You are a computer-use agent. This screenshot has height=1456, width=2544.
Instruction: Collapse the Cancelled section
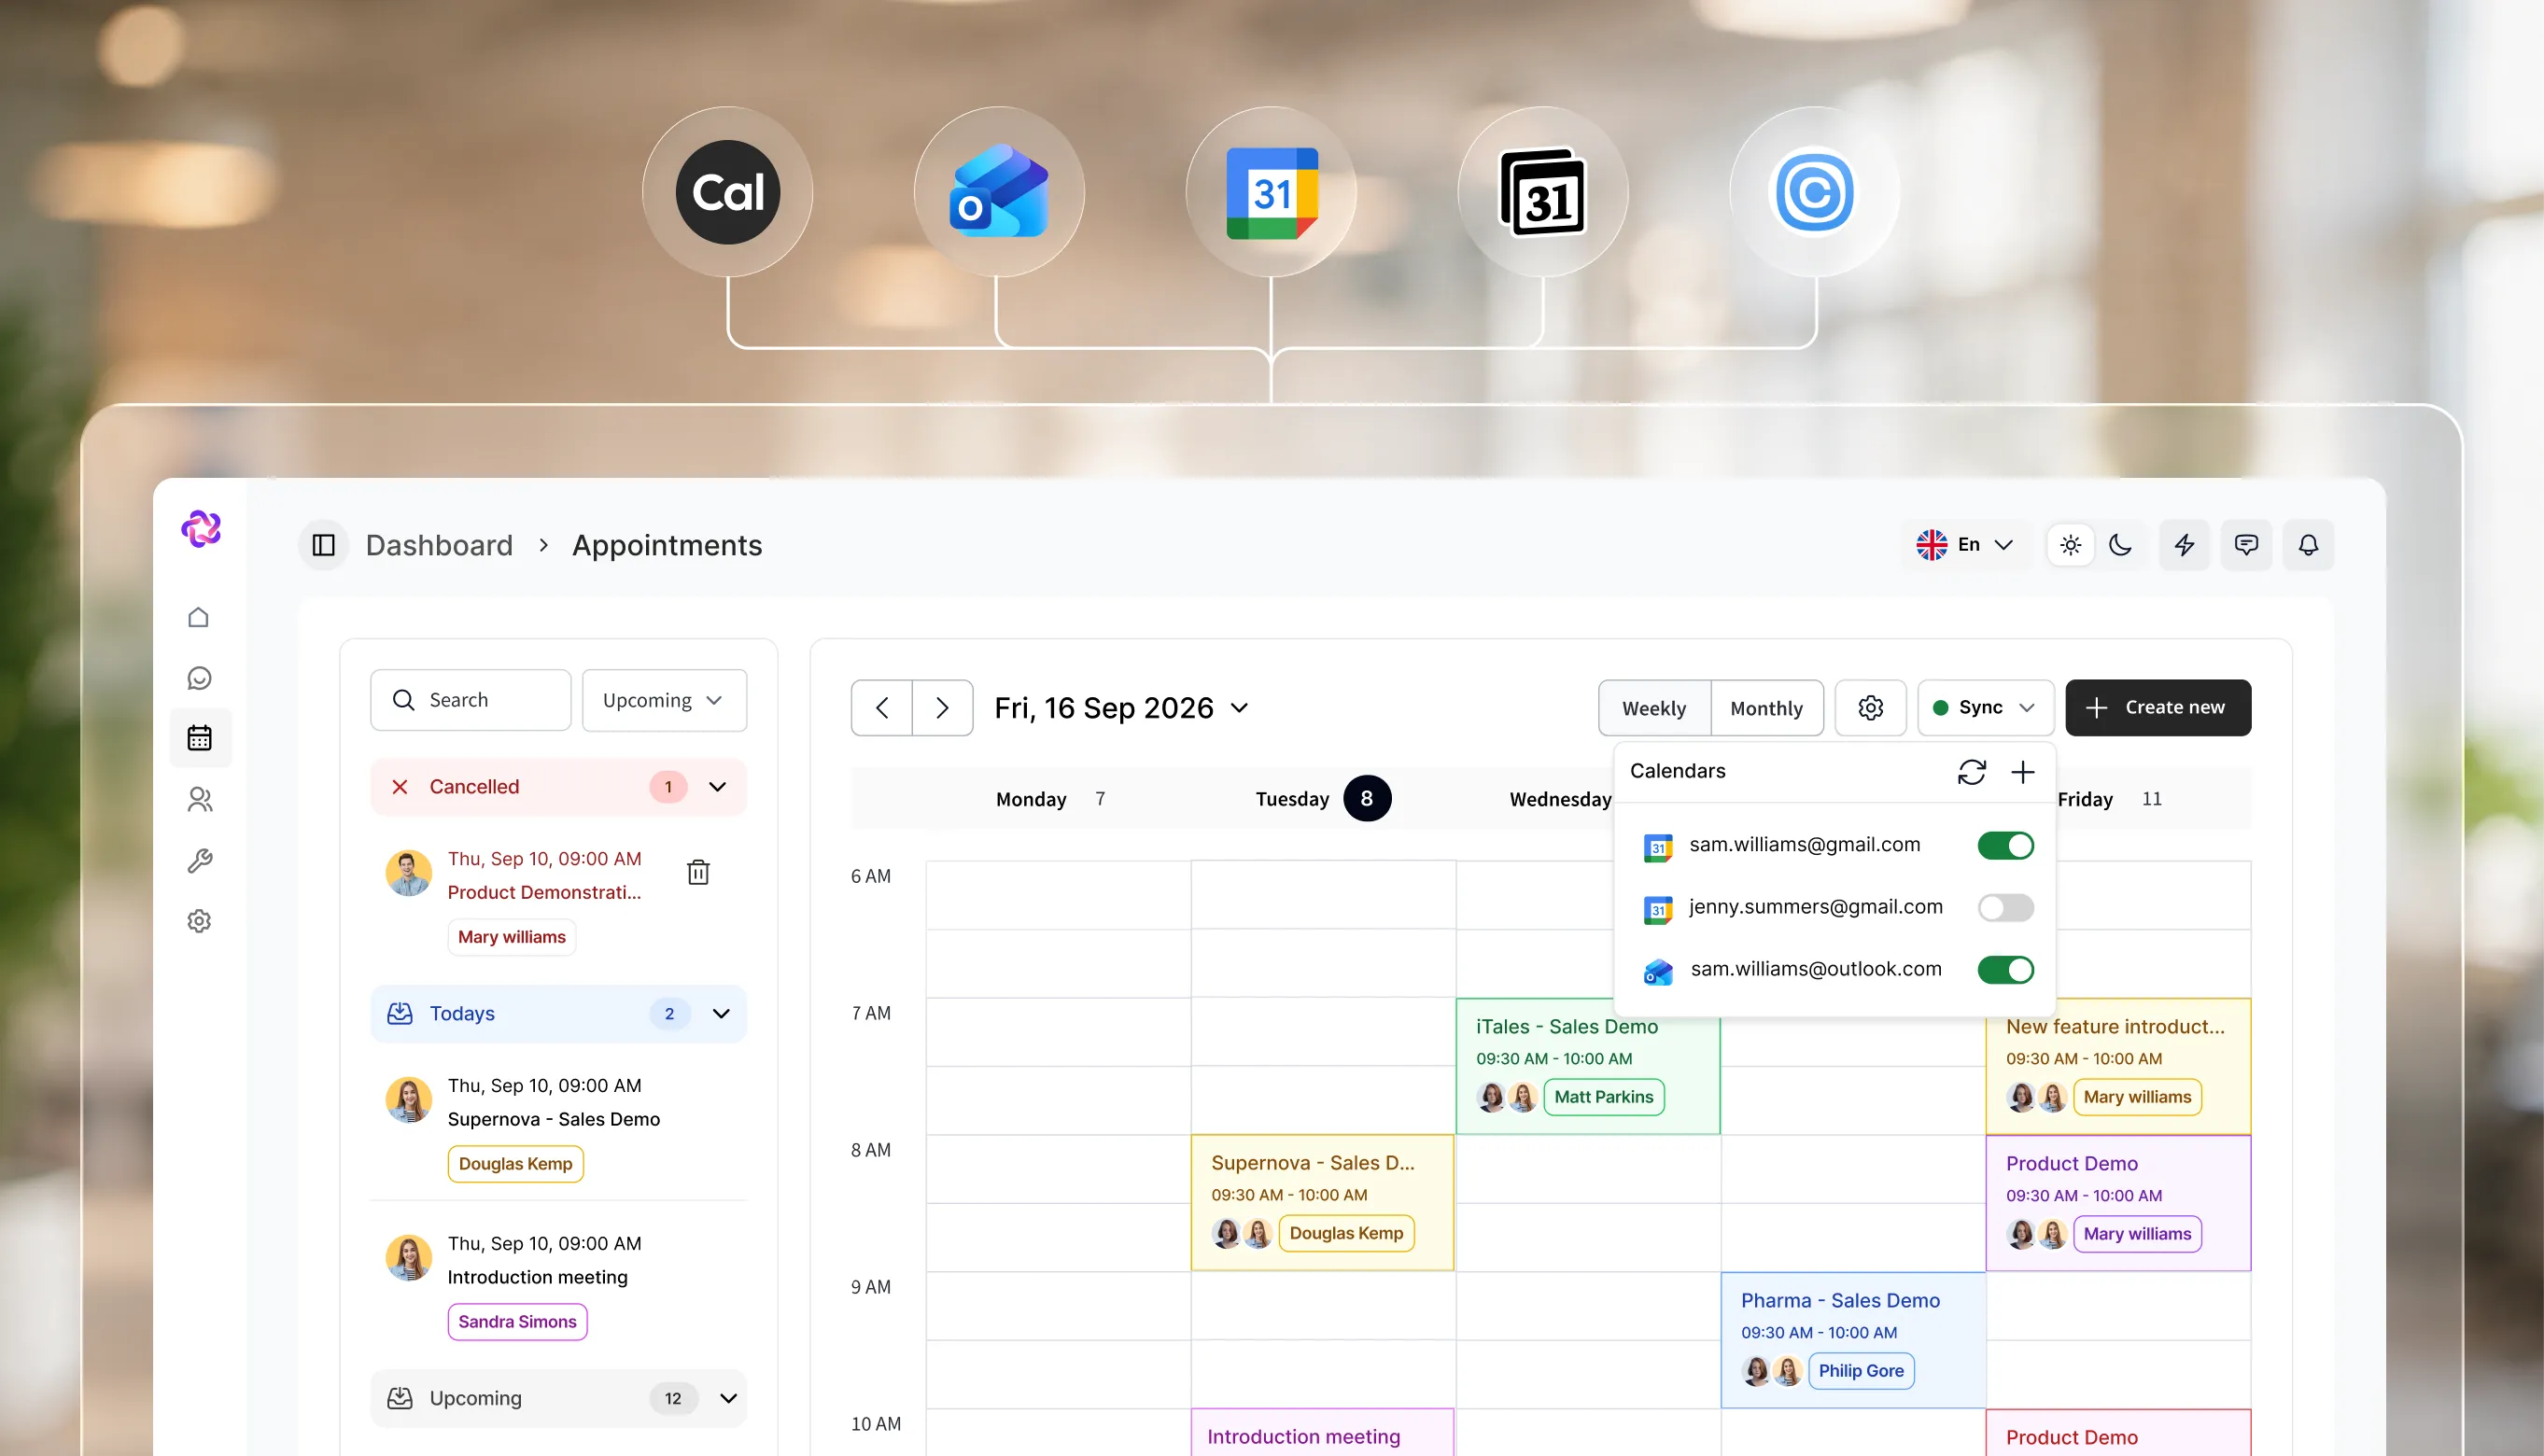tap(718, 787)
